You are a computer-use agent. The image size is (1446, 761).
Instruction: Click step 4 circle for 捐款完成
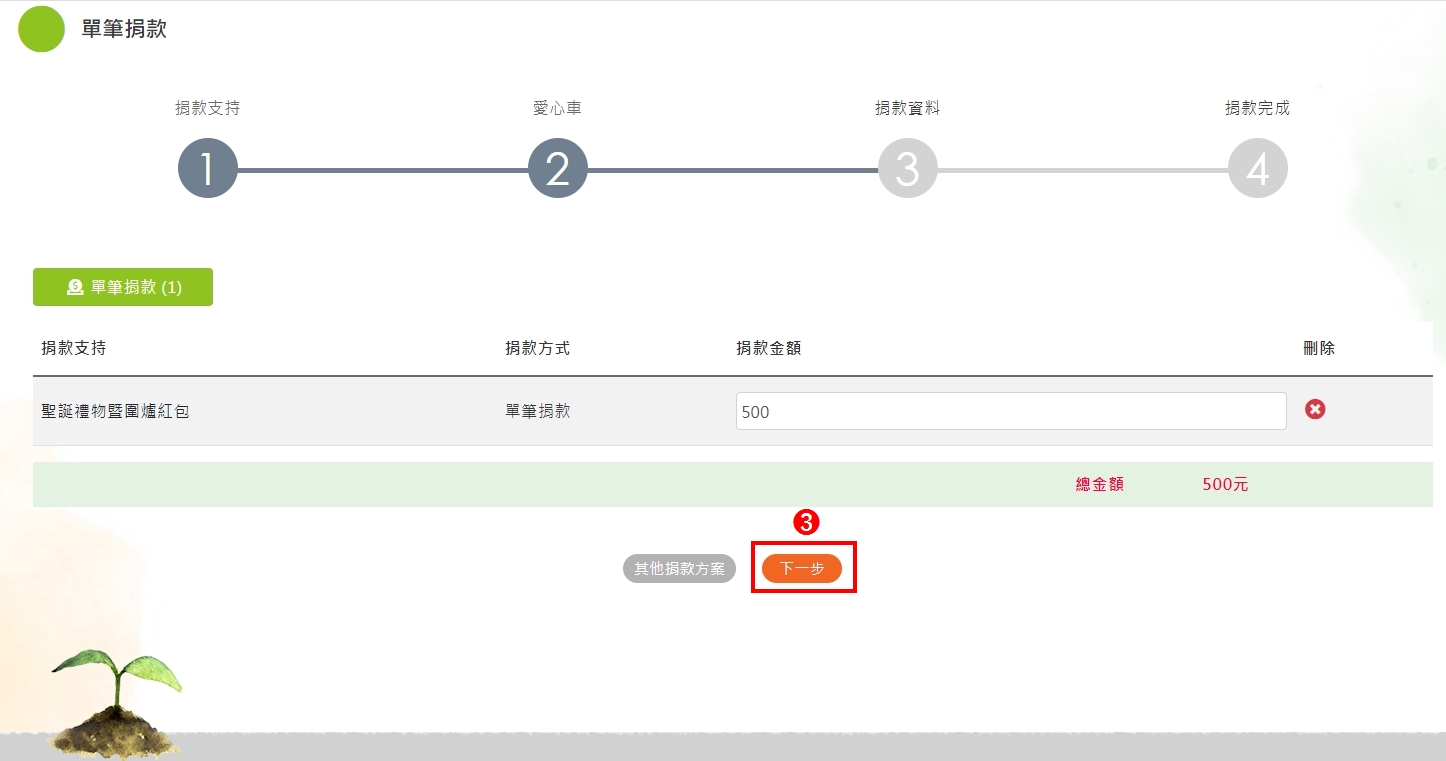1257,168
